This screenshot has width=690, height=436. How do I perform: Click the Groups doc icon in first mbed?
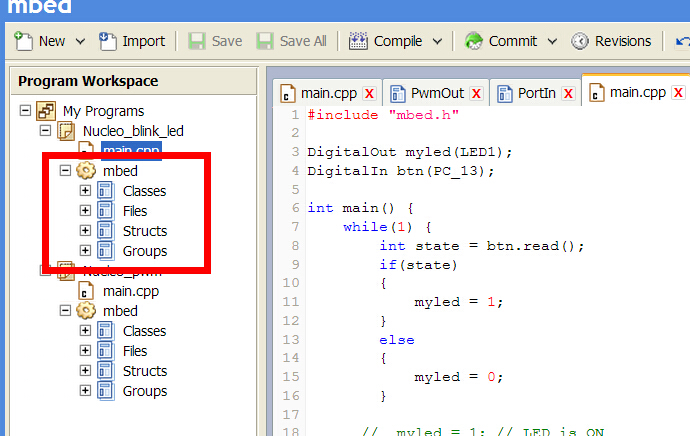click(x=106, y=251)
